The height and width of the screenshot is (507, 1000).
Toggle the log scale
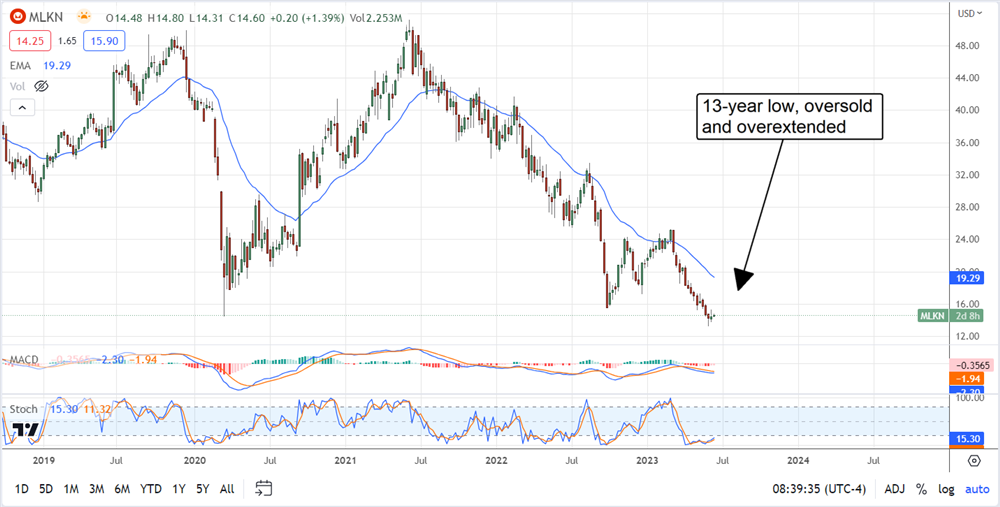(x=946, y=489)
